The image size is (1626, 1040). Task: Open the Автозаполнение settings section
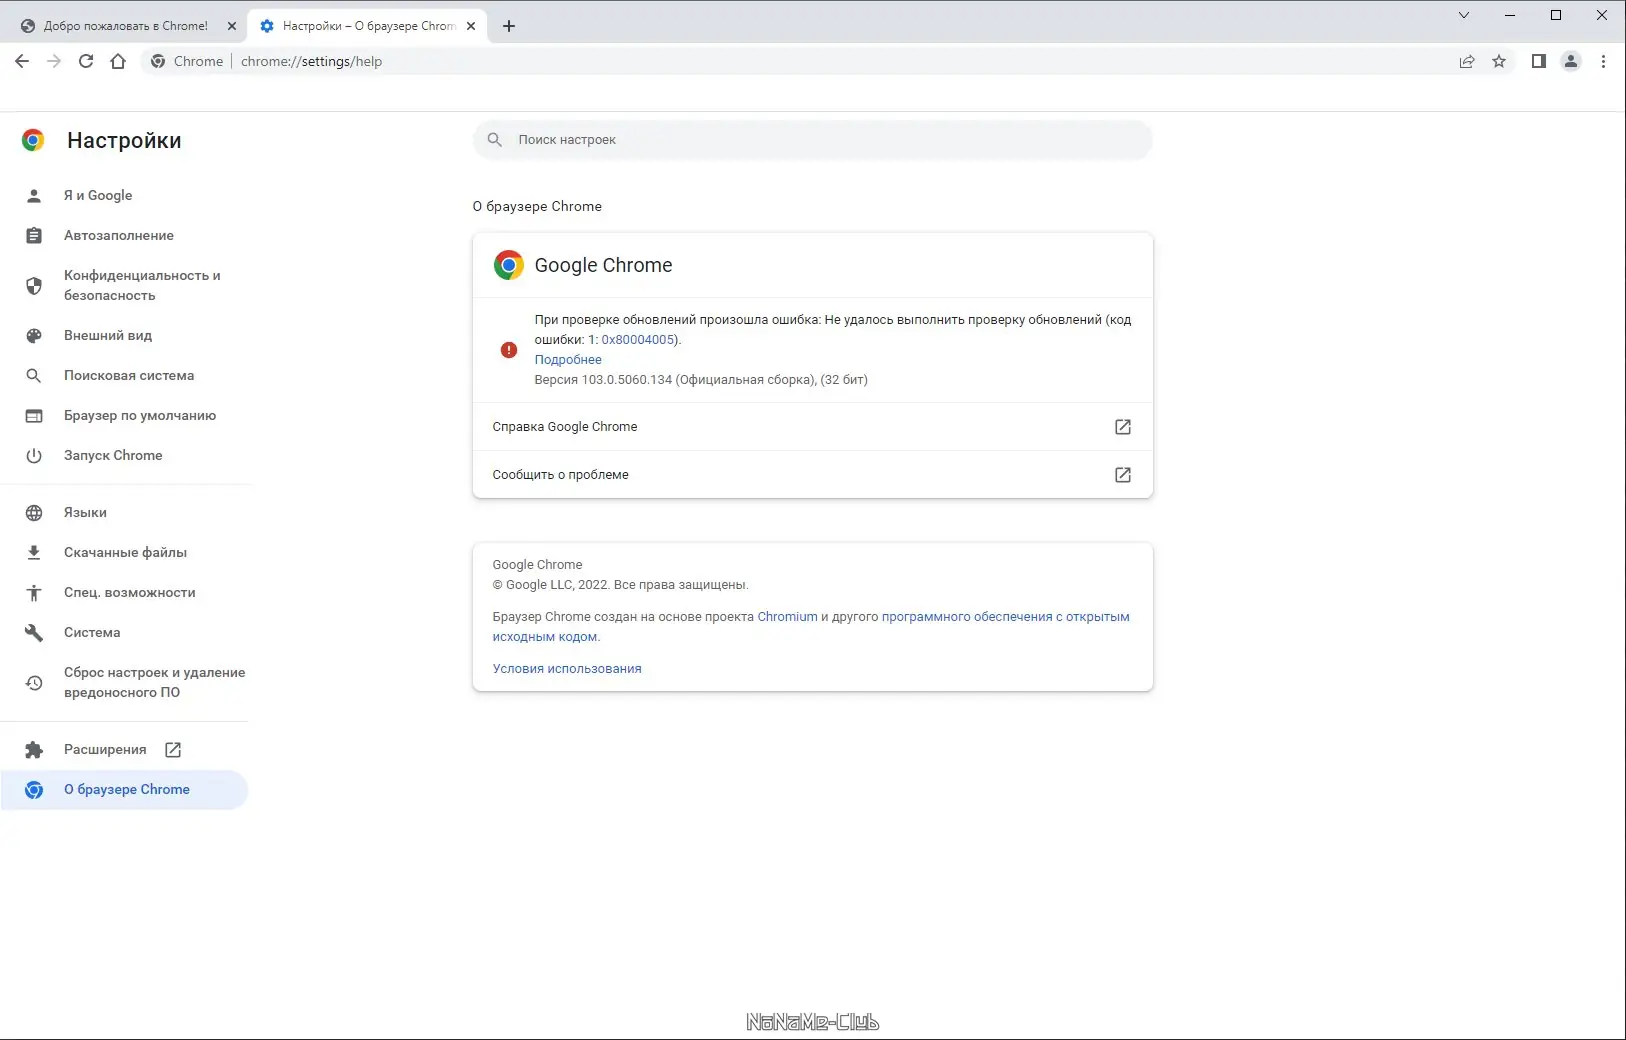(118, 235)
